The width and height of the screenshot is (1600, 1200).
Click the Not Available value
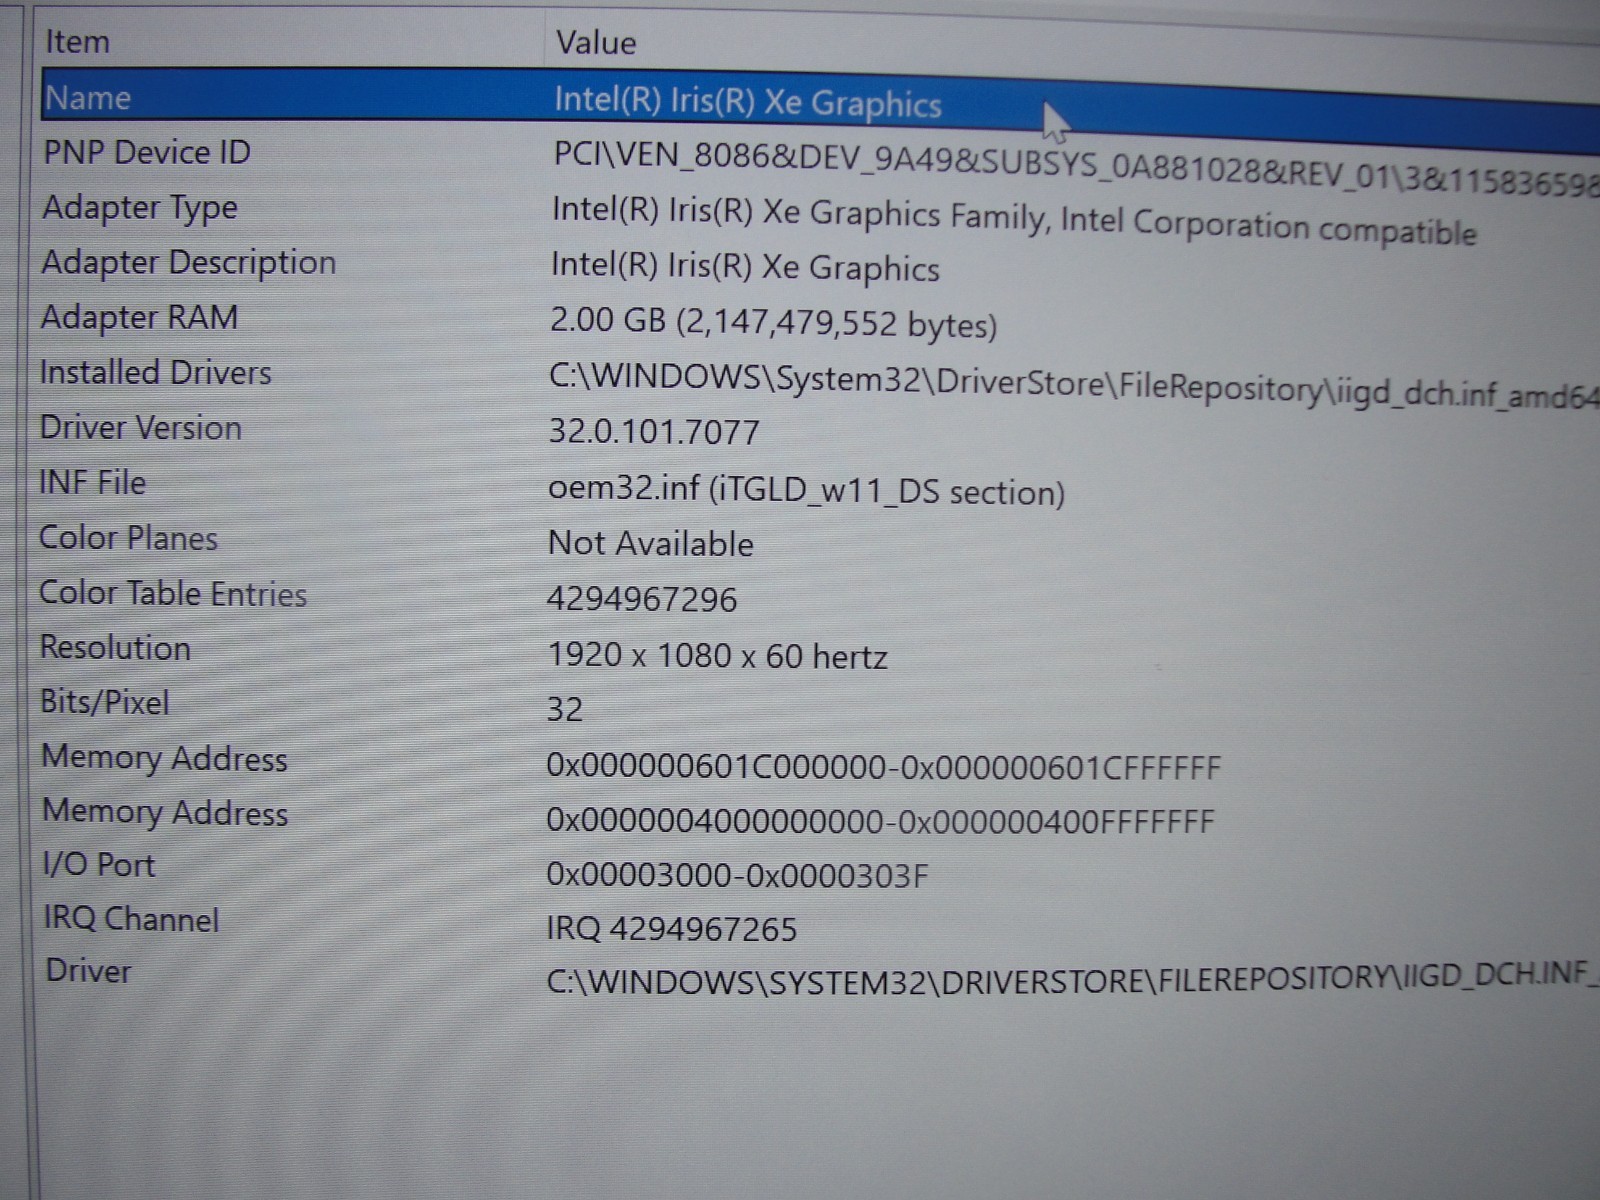click(651, 543)
